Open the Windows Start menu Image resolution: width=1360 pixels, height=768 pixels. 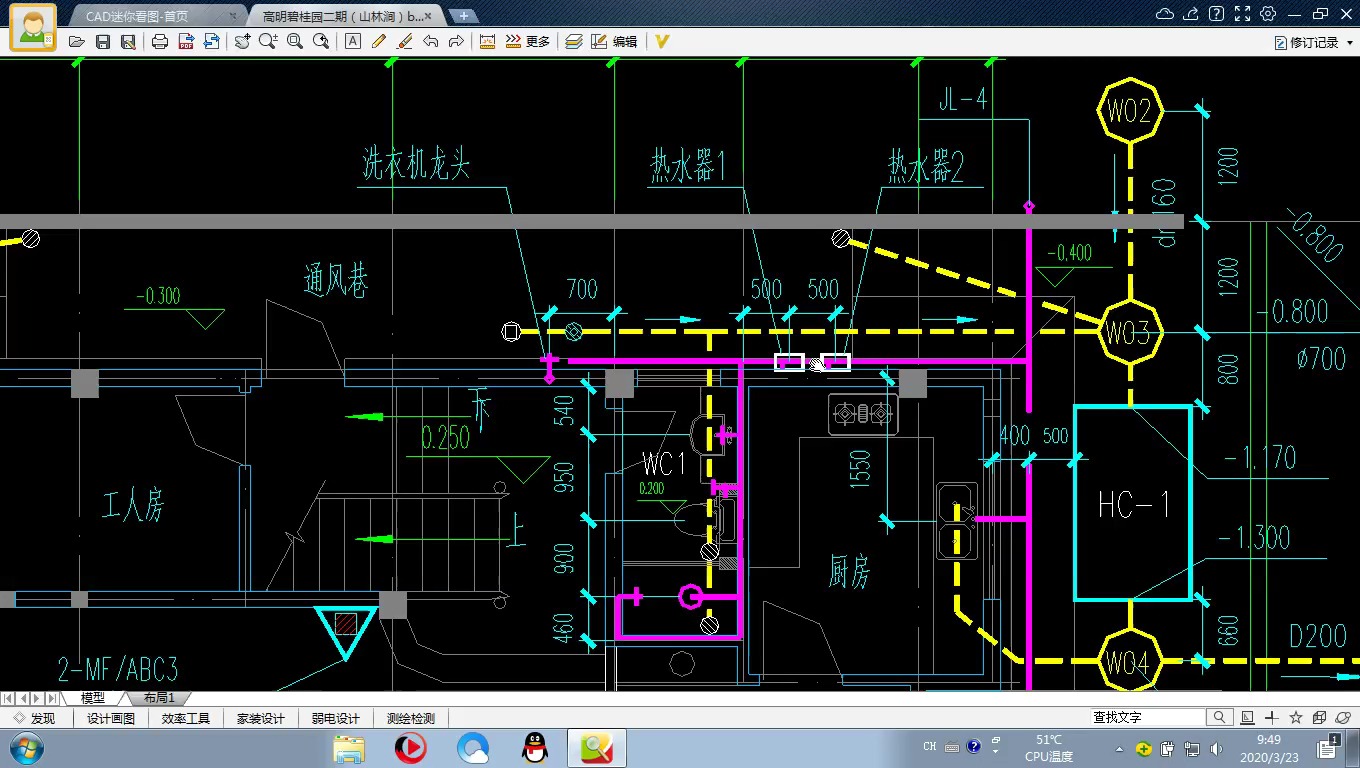tap(24, 748)
